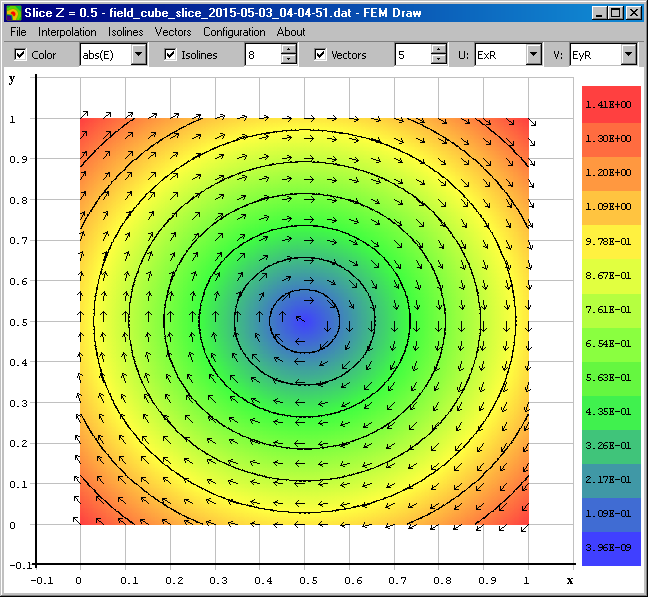648x597 pixels.
Task: Toggle the Isolines checkbox
Action: [x=170, y=55]
